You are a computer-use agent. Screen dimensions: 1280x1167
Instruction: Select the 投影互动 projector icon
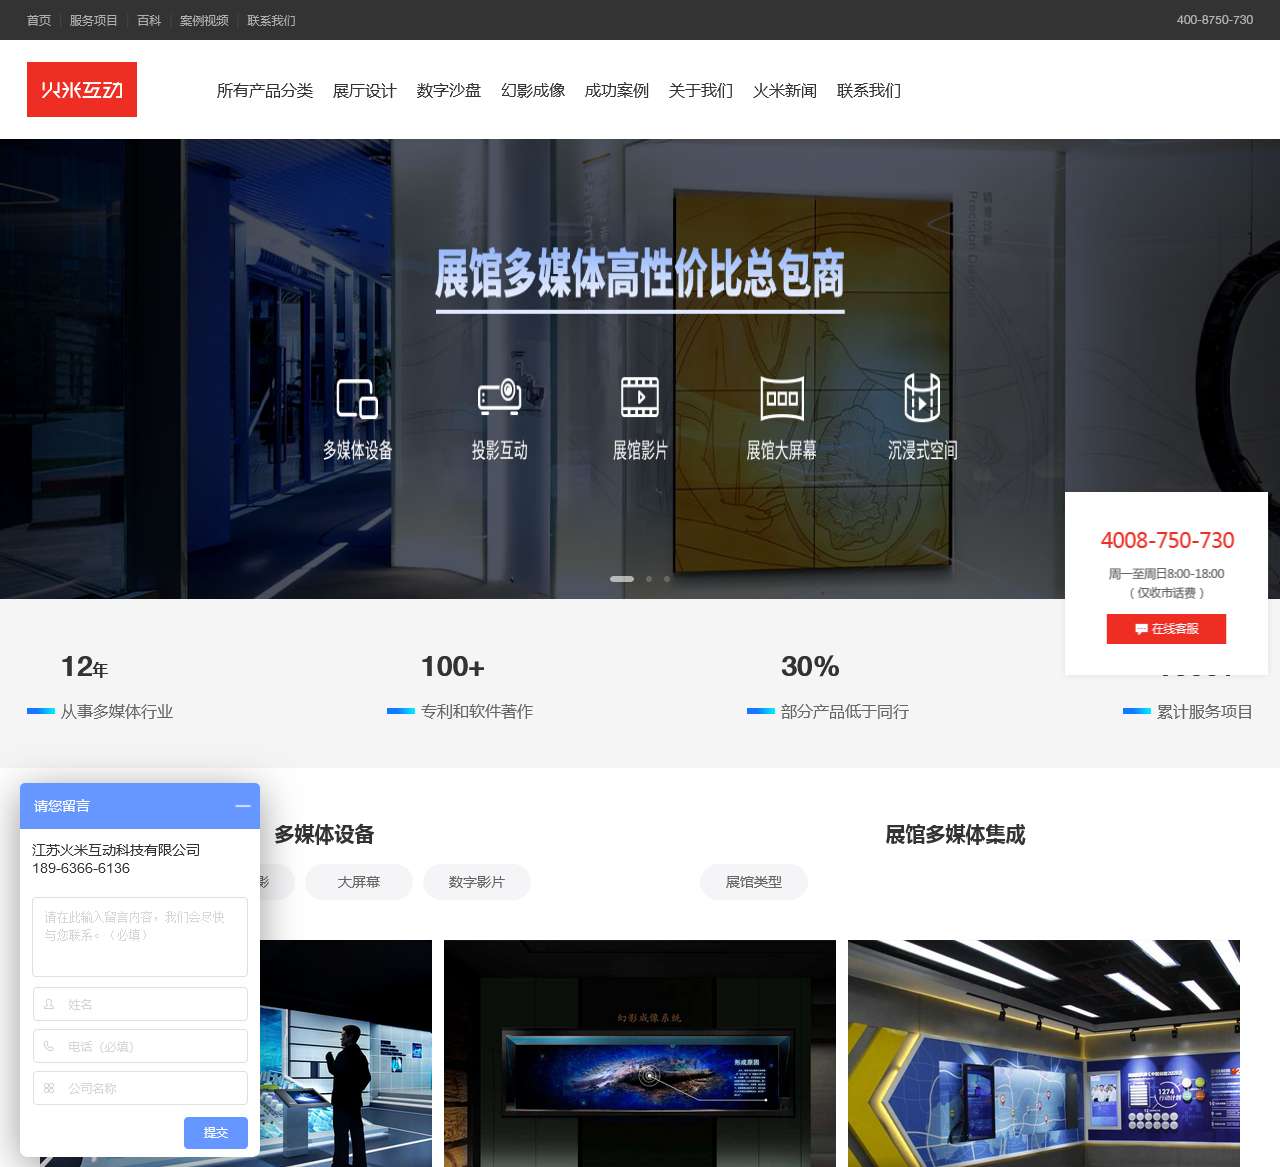[x=499, y=397]
